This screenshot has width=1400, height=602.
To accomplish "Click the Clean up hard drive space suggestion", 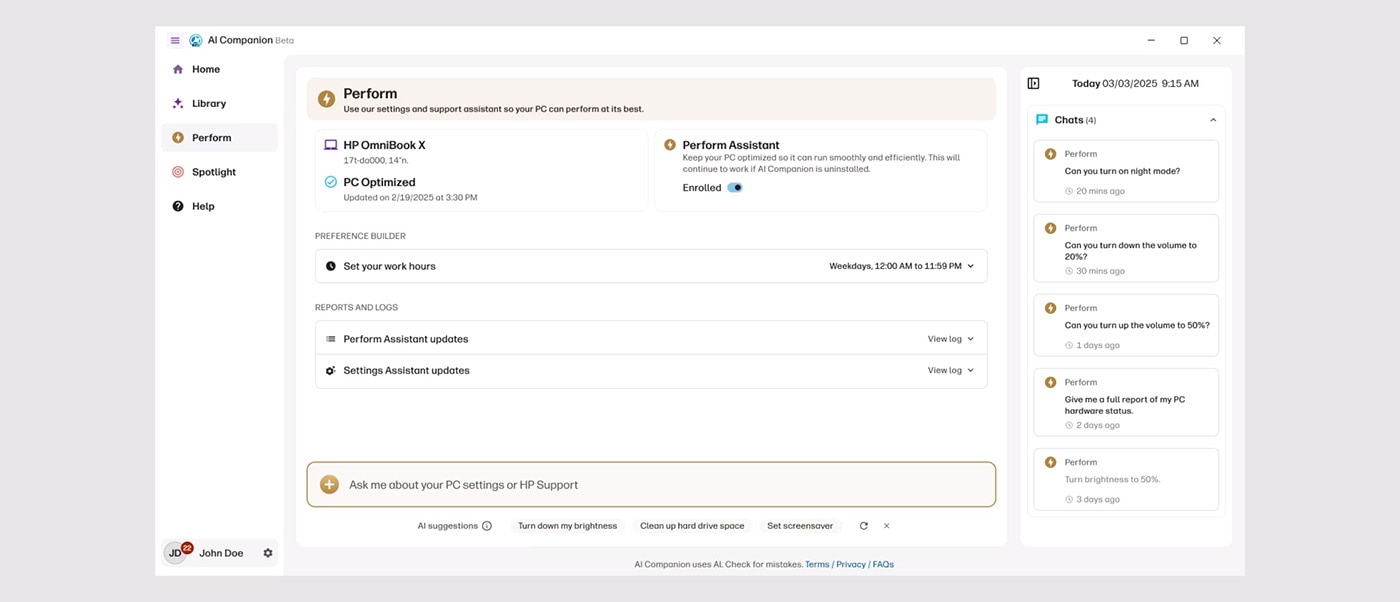I will [x=692, y=525].
